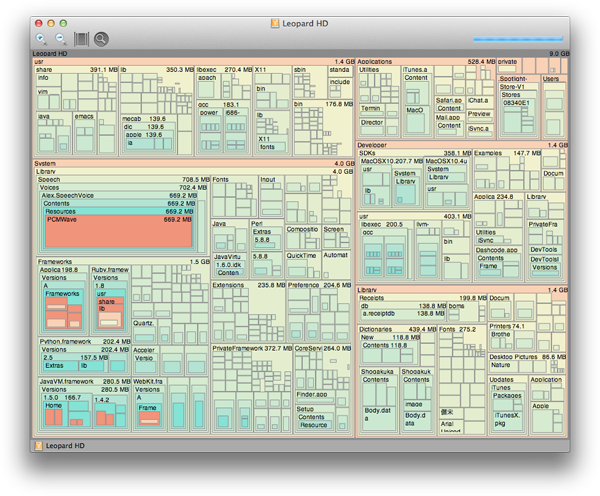Select the Alex.SpeechVoice folder cell
This screenshot has width=600, height=496.
pyautogui.click(x=119, y=196)
